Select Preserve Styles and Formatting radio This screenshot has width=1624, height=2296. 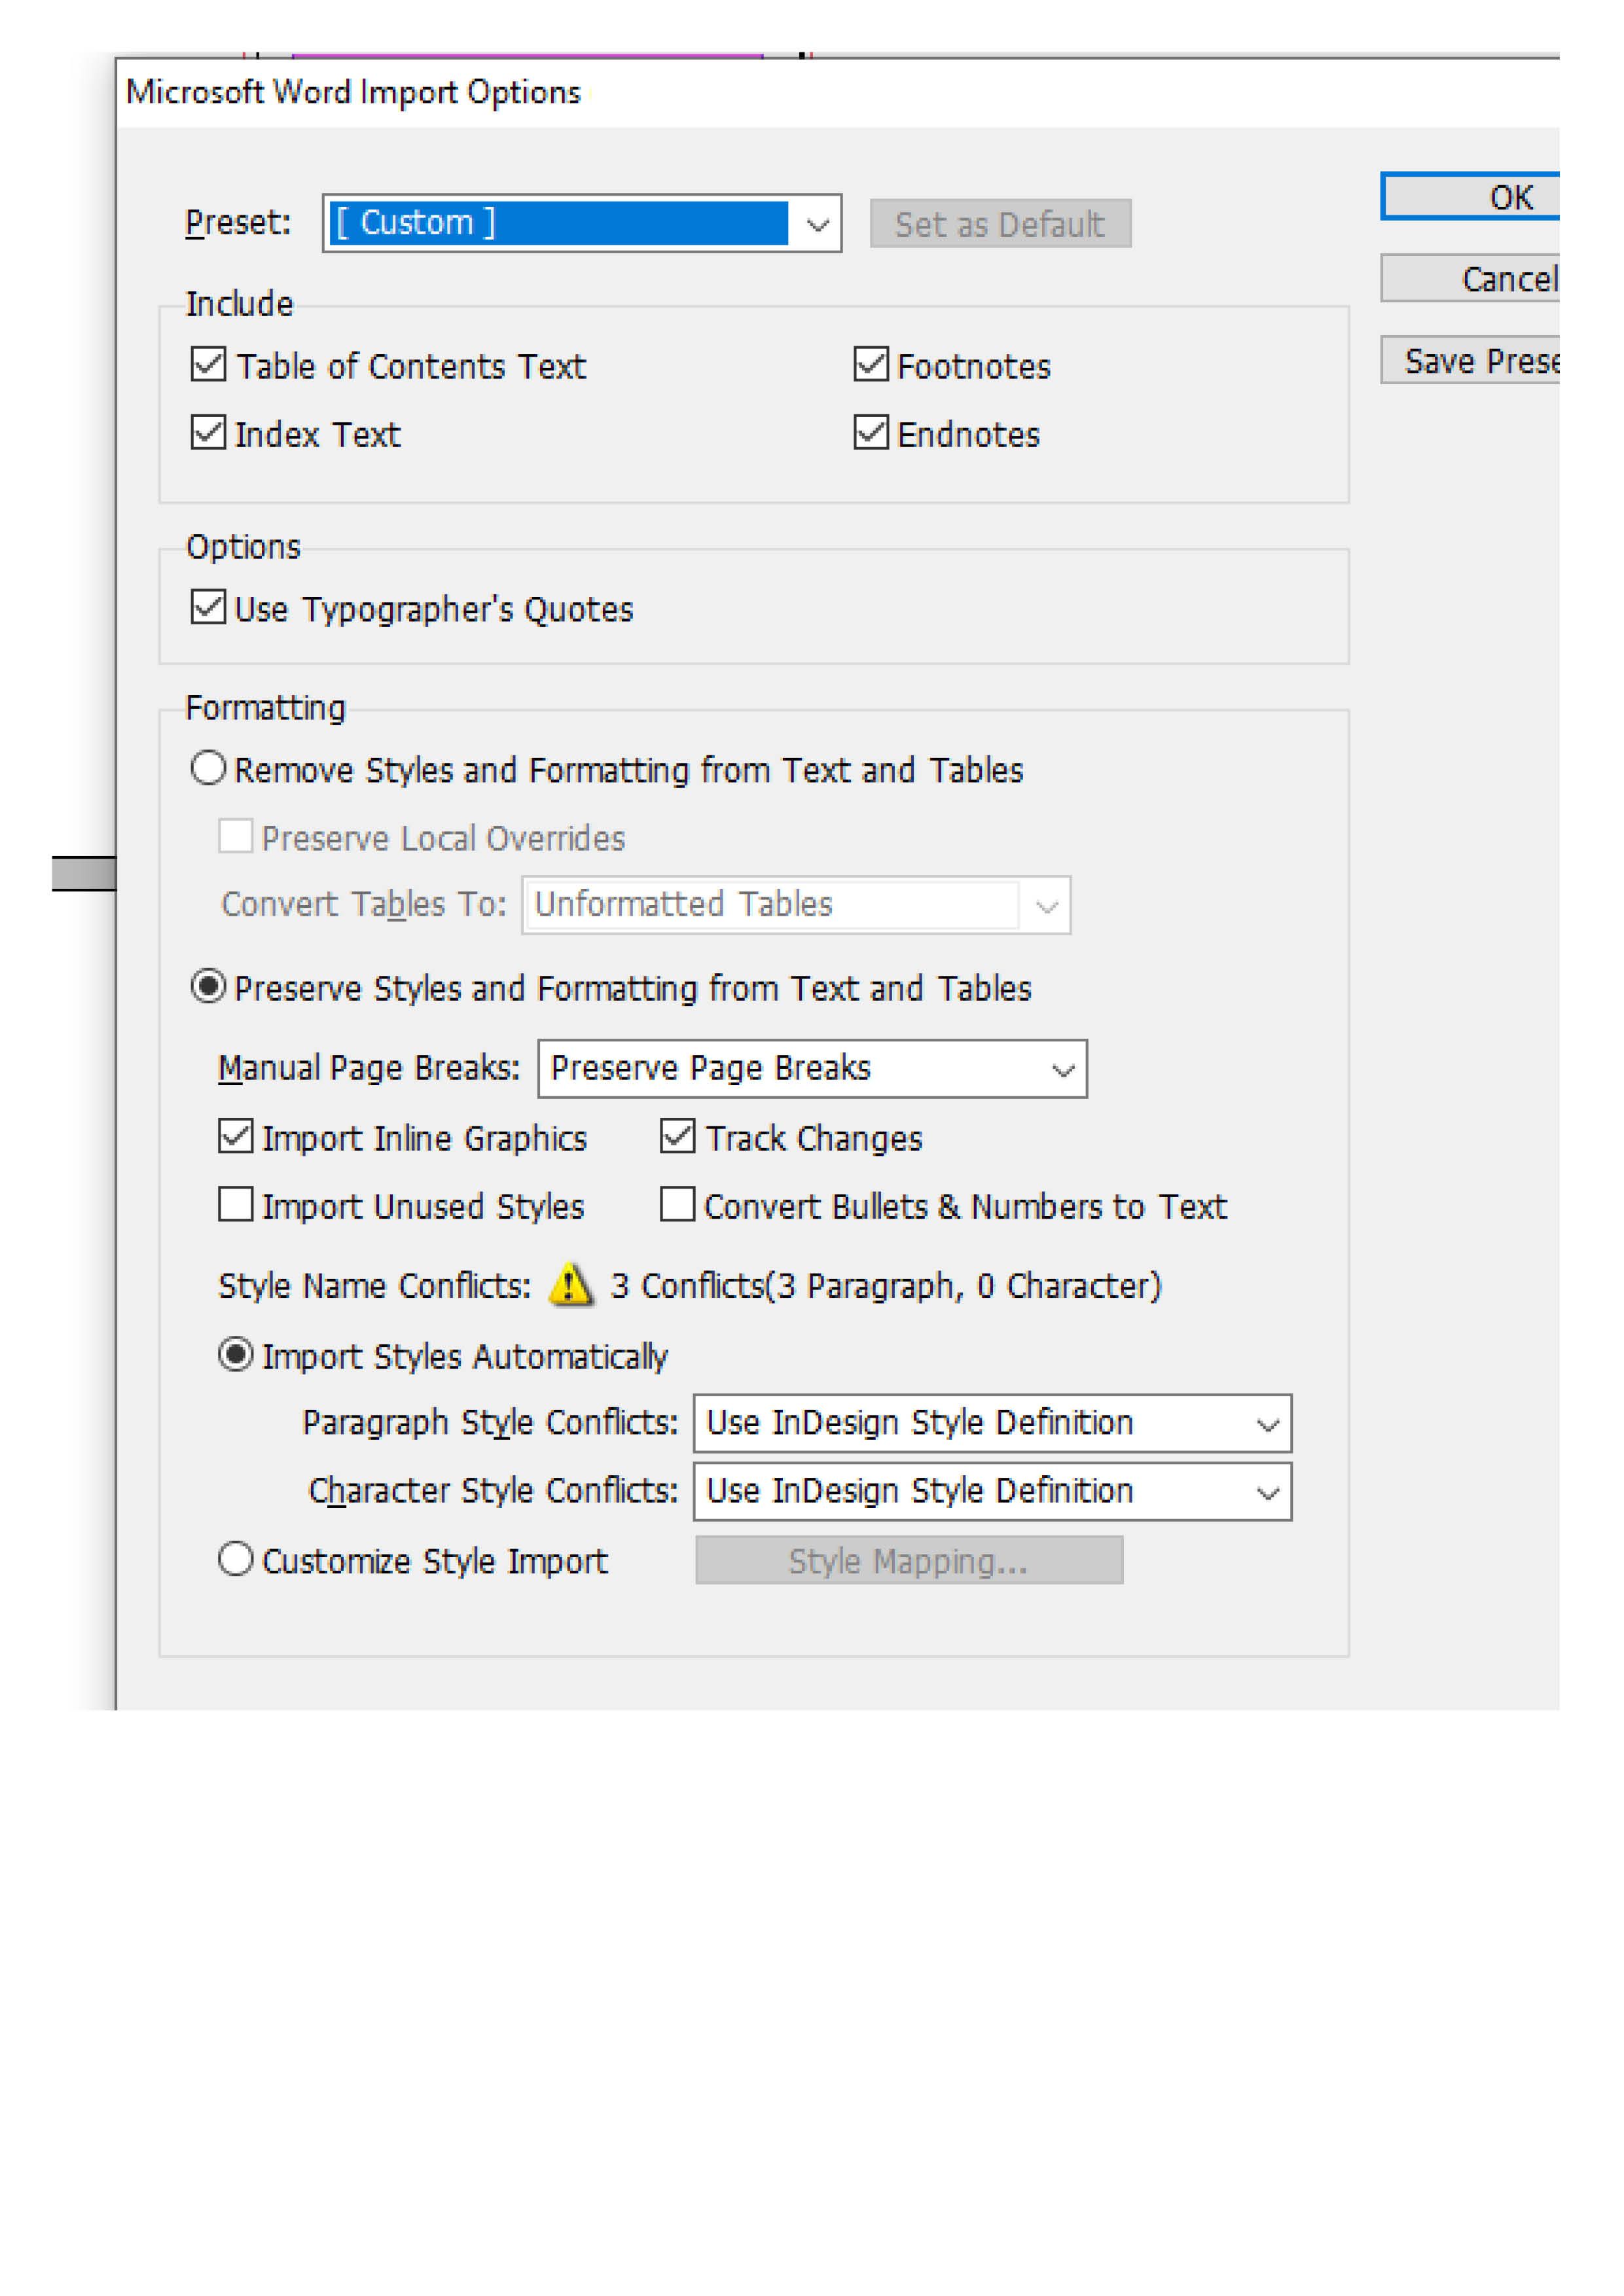click(x=208, y=987)
